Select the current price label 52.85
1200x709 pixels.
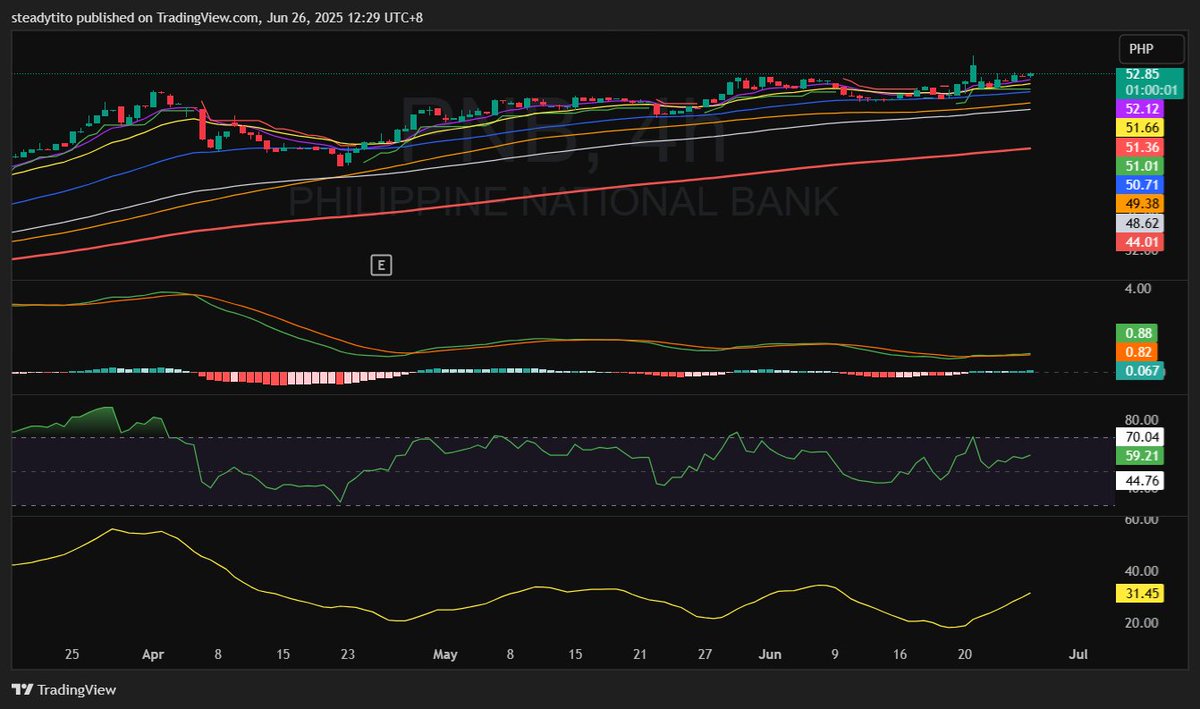coord(1142,74)
